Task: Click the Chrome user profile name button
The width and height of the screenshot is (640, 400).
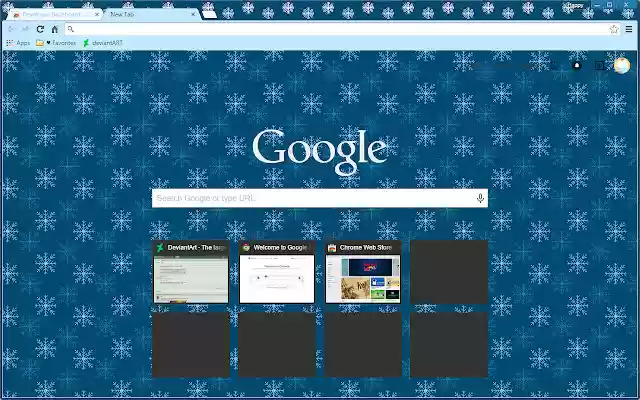Action: tap(575, 5)
